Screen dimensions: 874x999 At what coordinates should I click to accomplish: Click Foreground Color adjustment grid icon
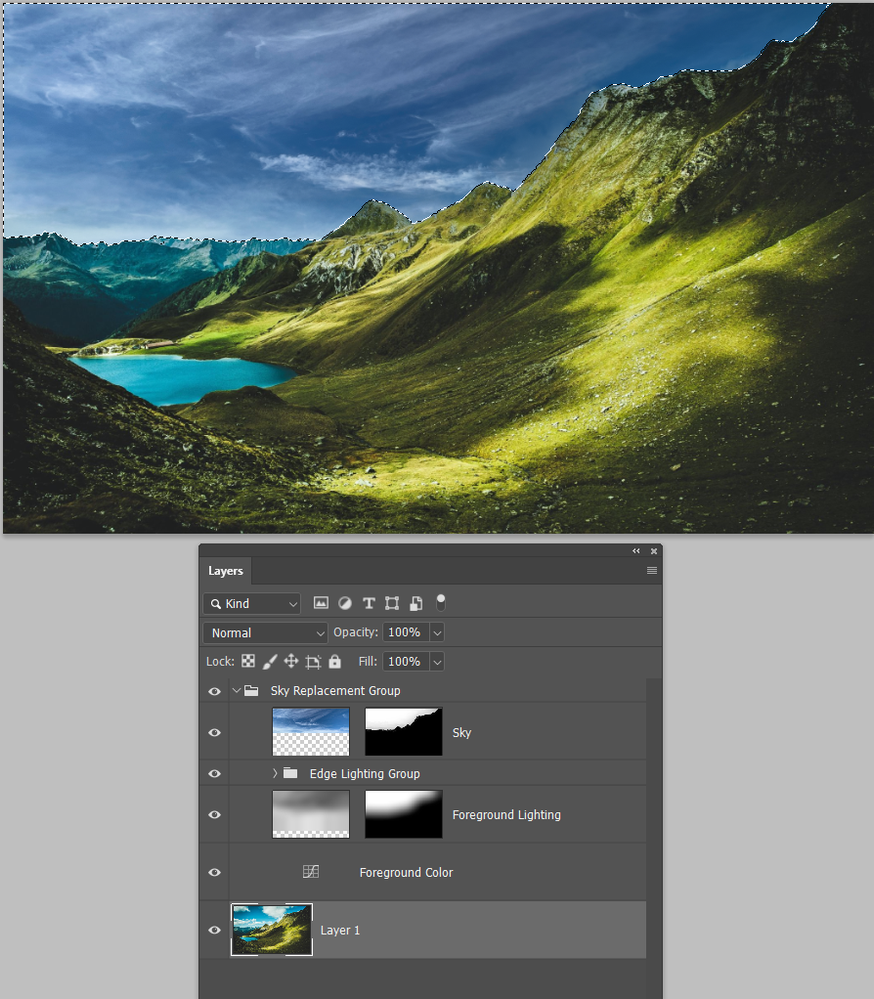coord(311,872)
